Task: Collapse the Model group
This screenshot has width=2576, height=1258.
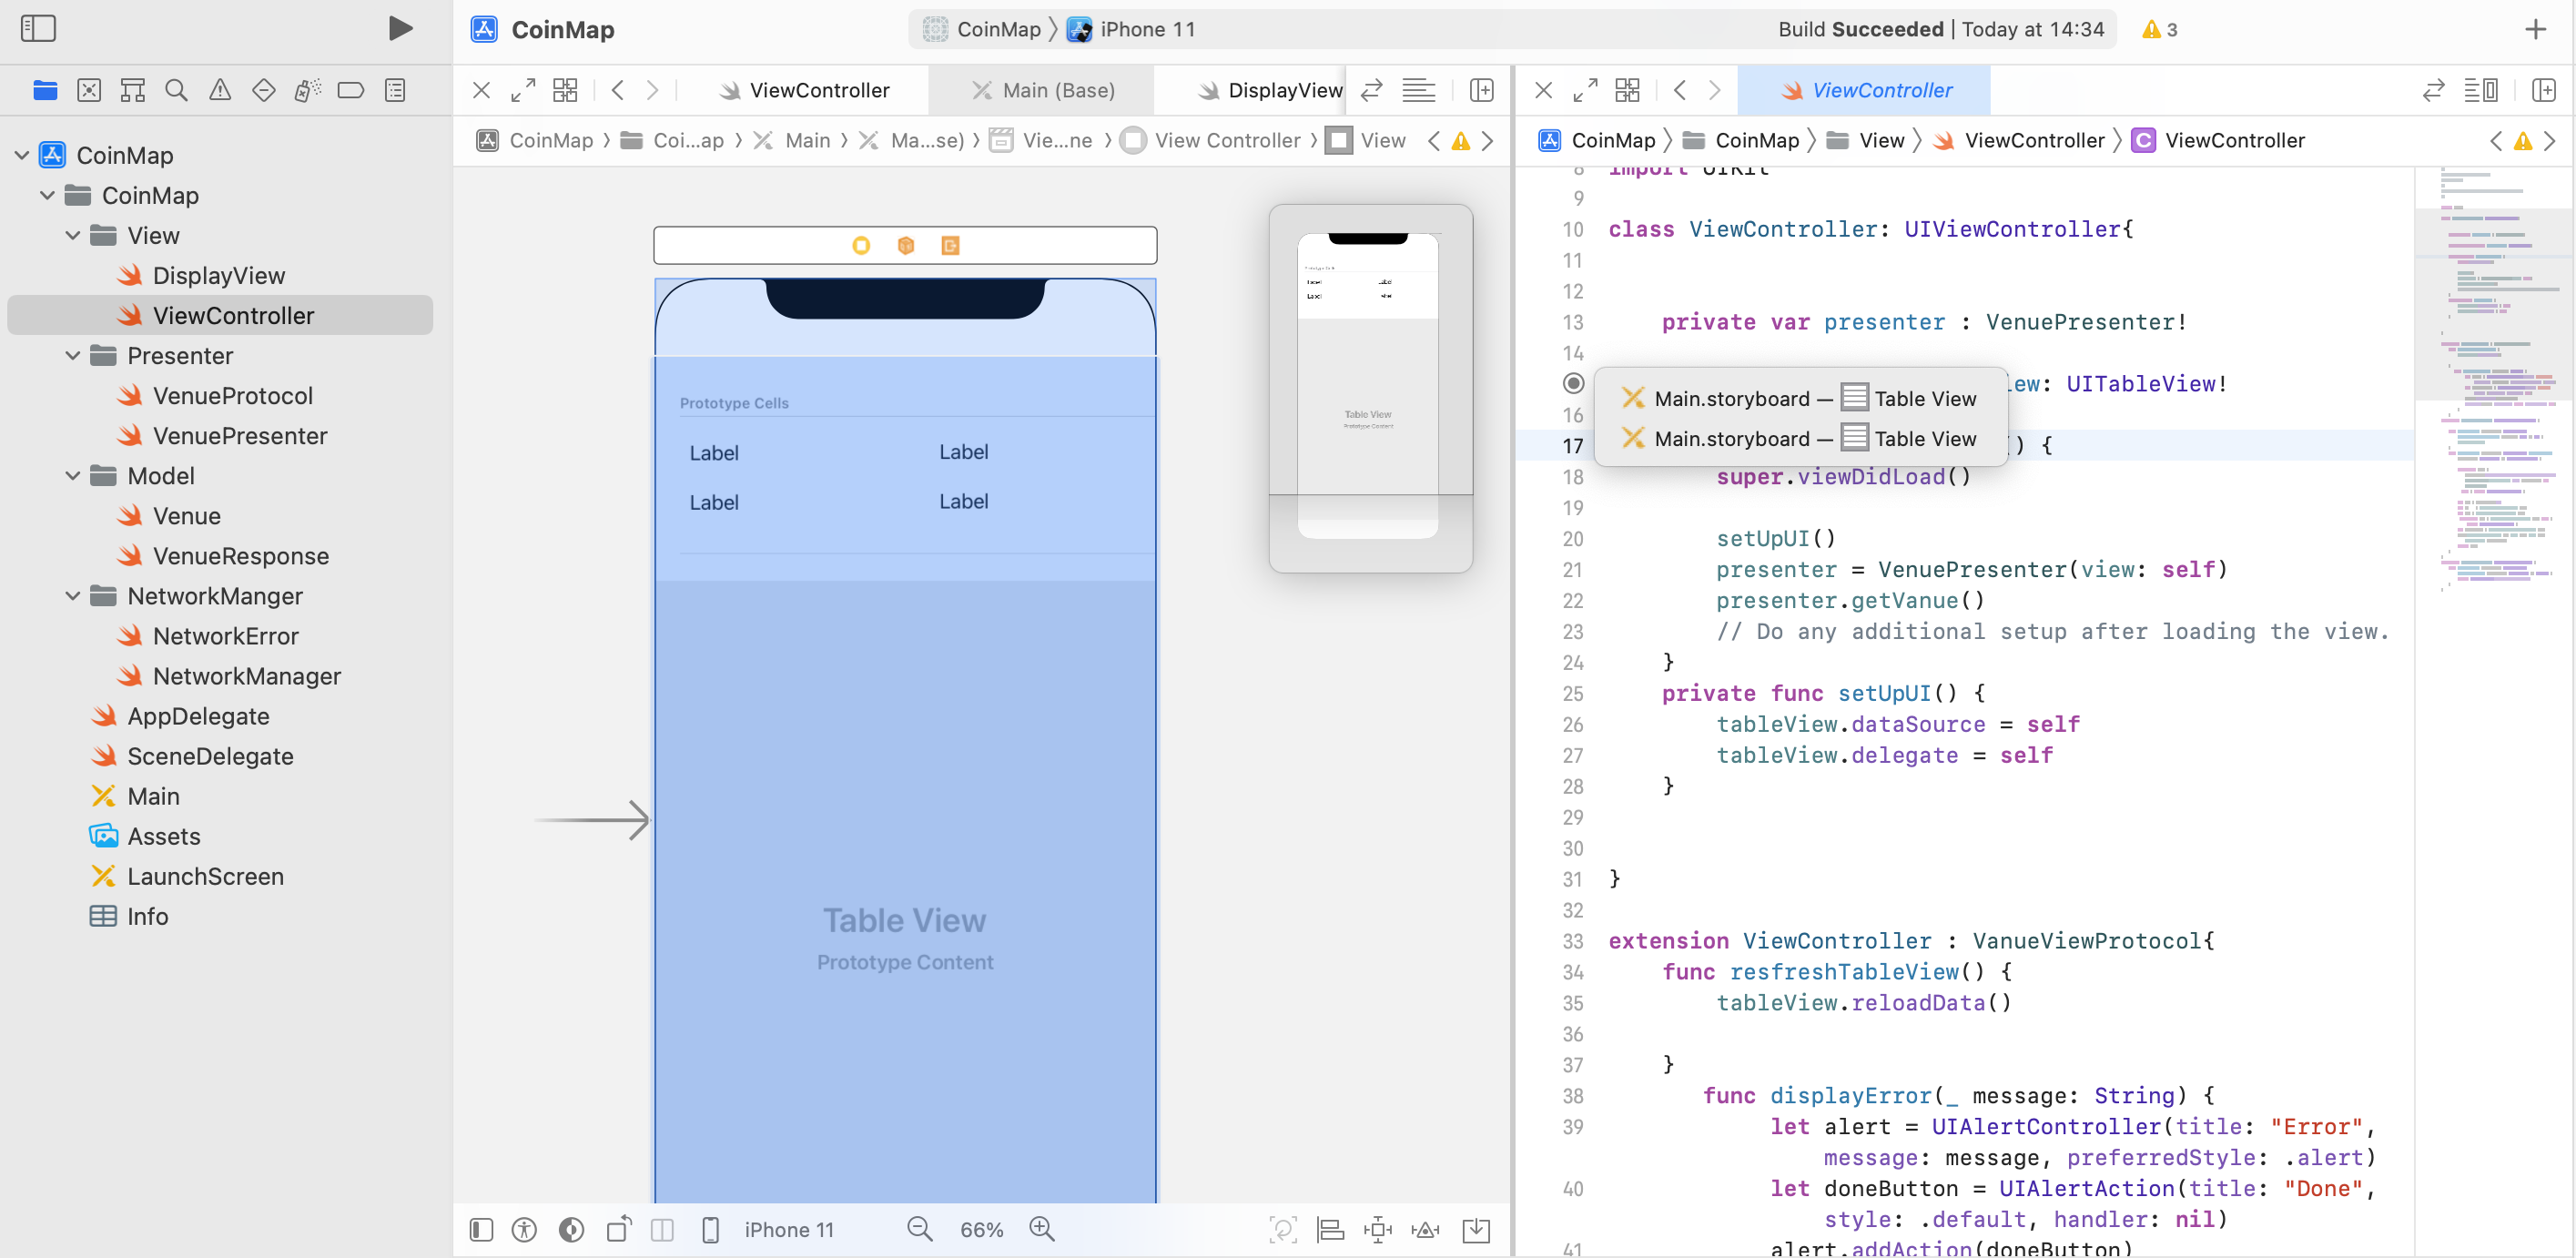Action: coord(72,475)
